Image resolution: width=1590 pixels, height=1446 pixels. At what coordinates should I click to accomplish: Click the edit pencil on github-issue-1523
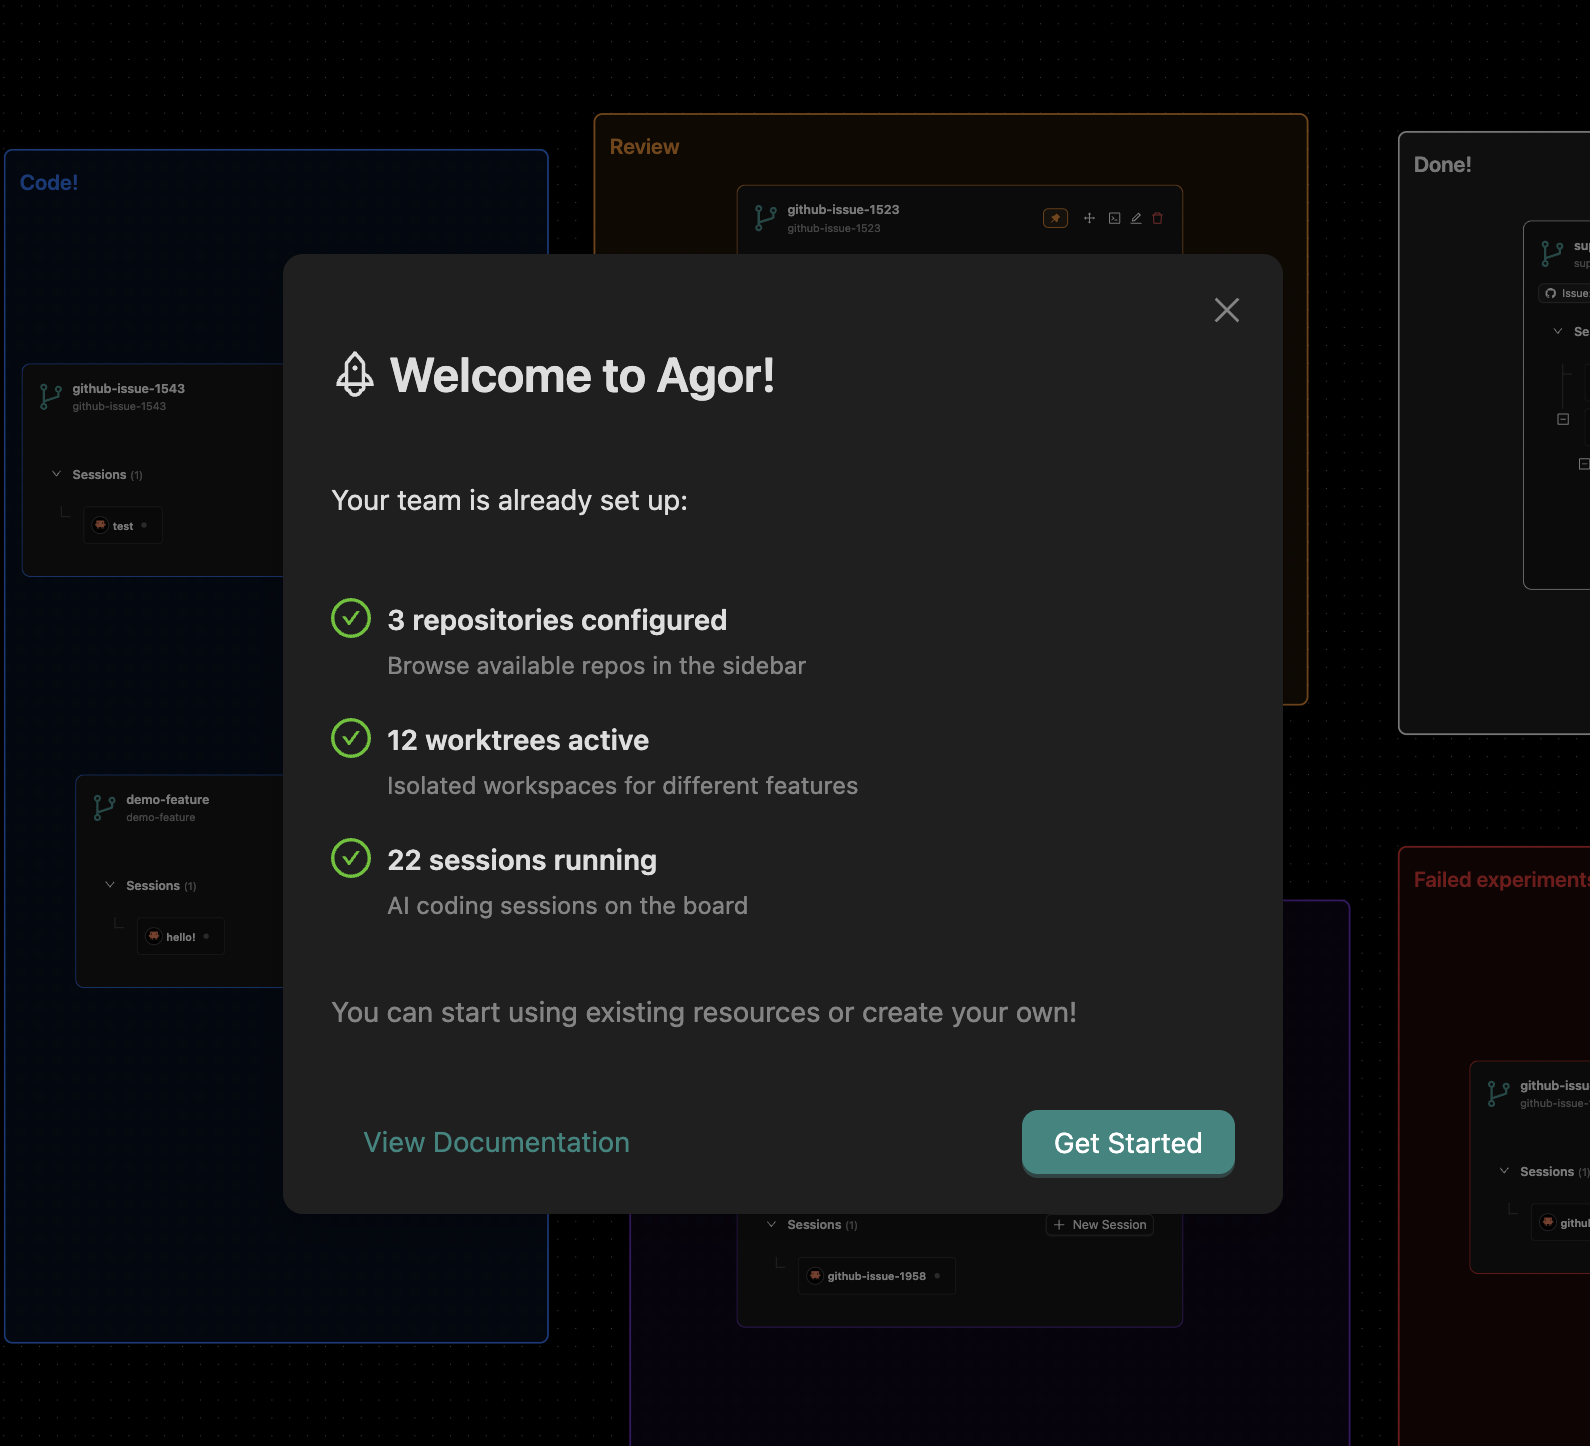tap(1136, 218)
